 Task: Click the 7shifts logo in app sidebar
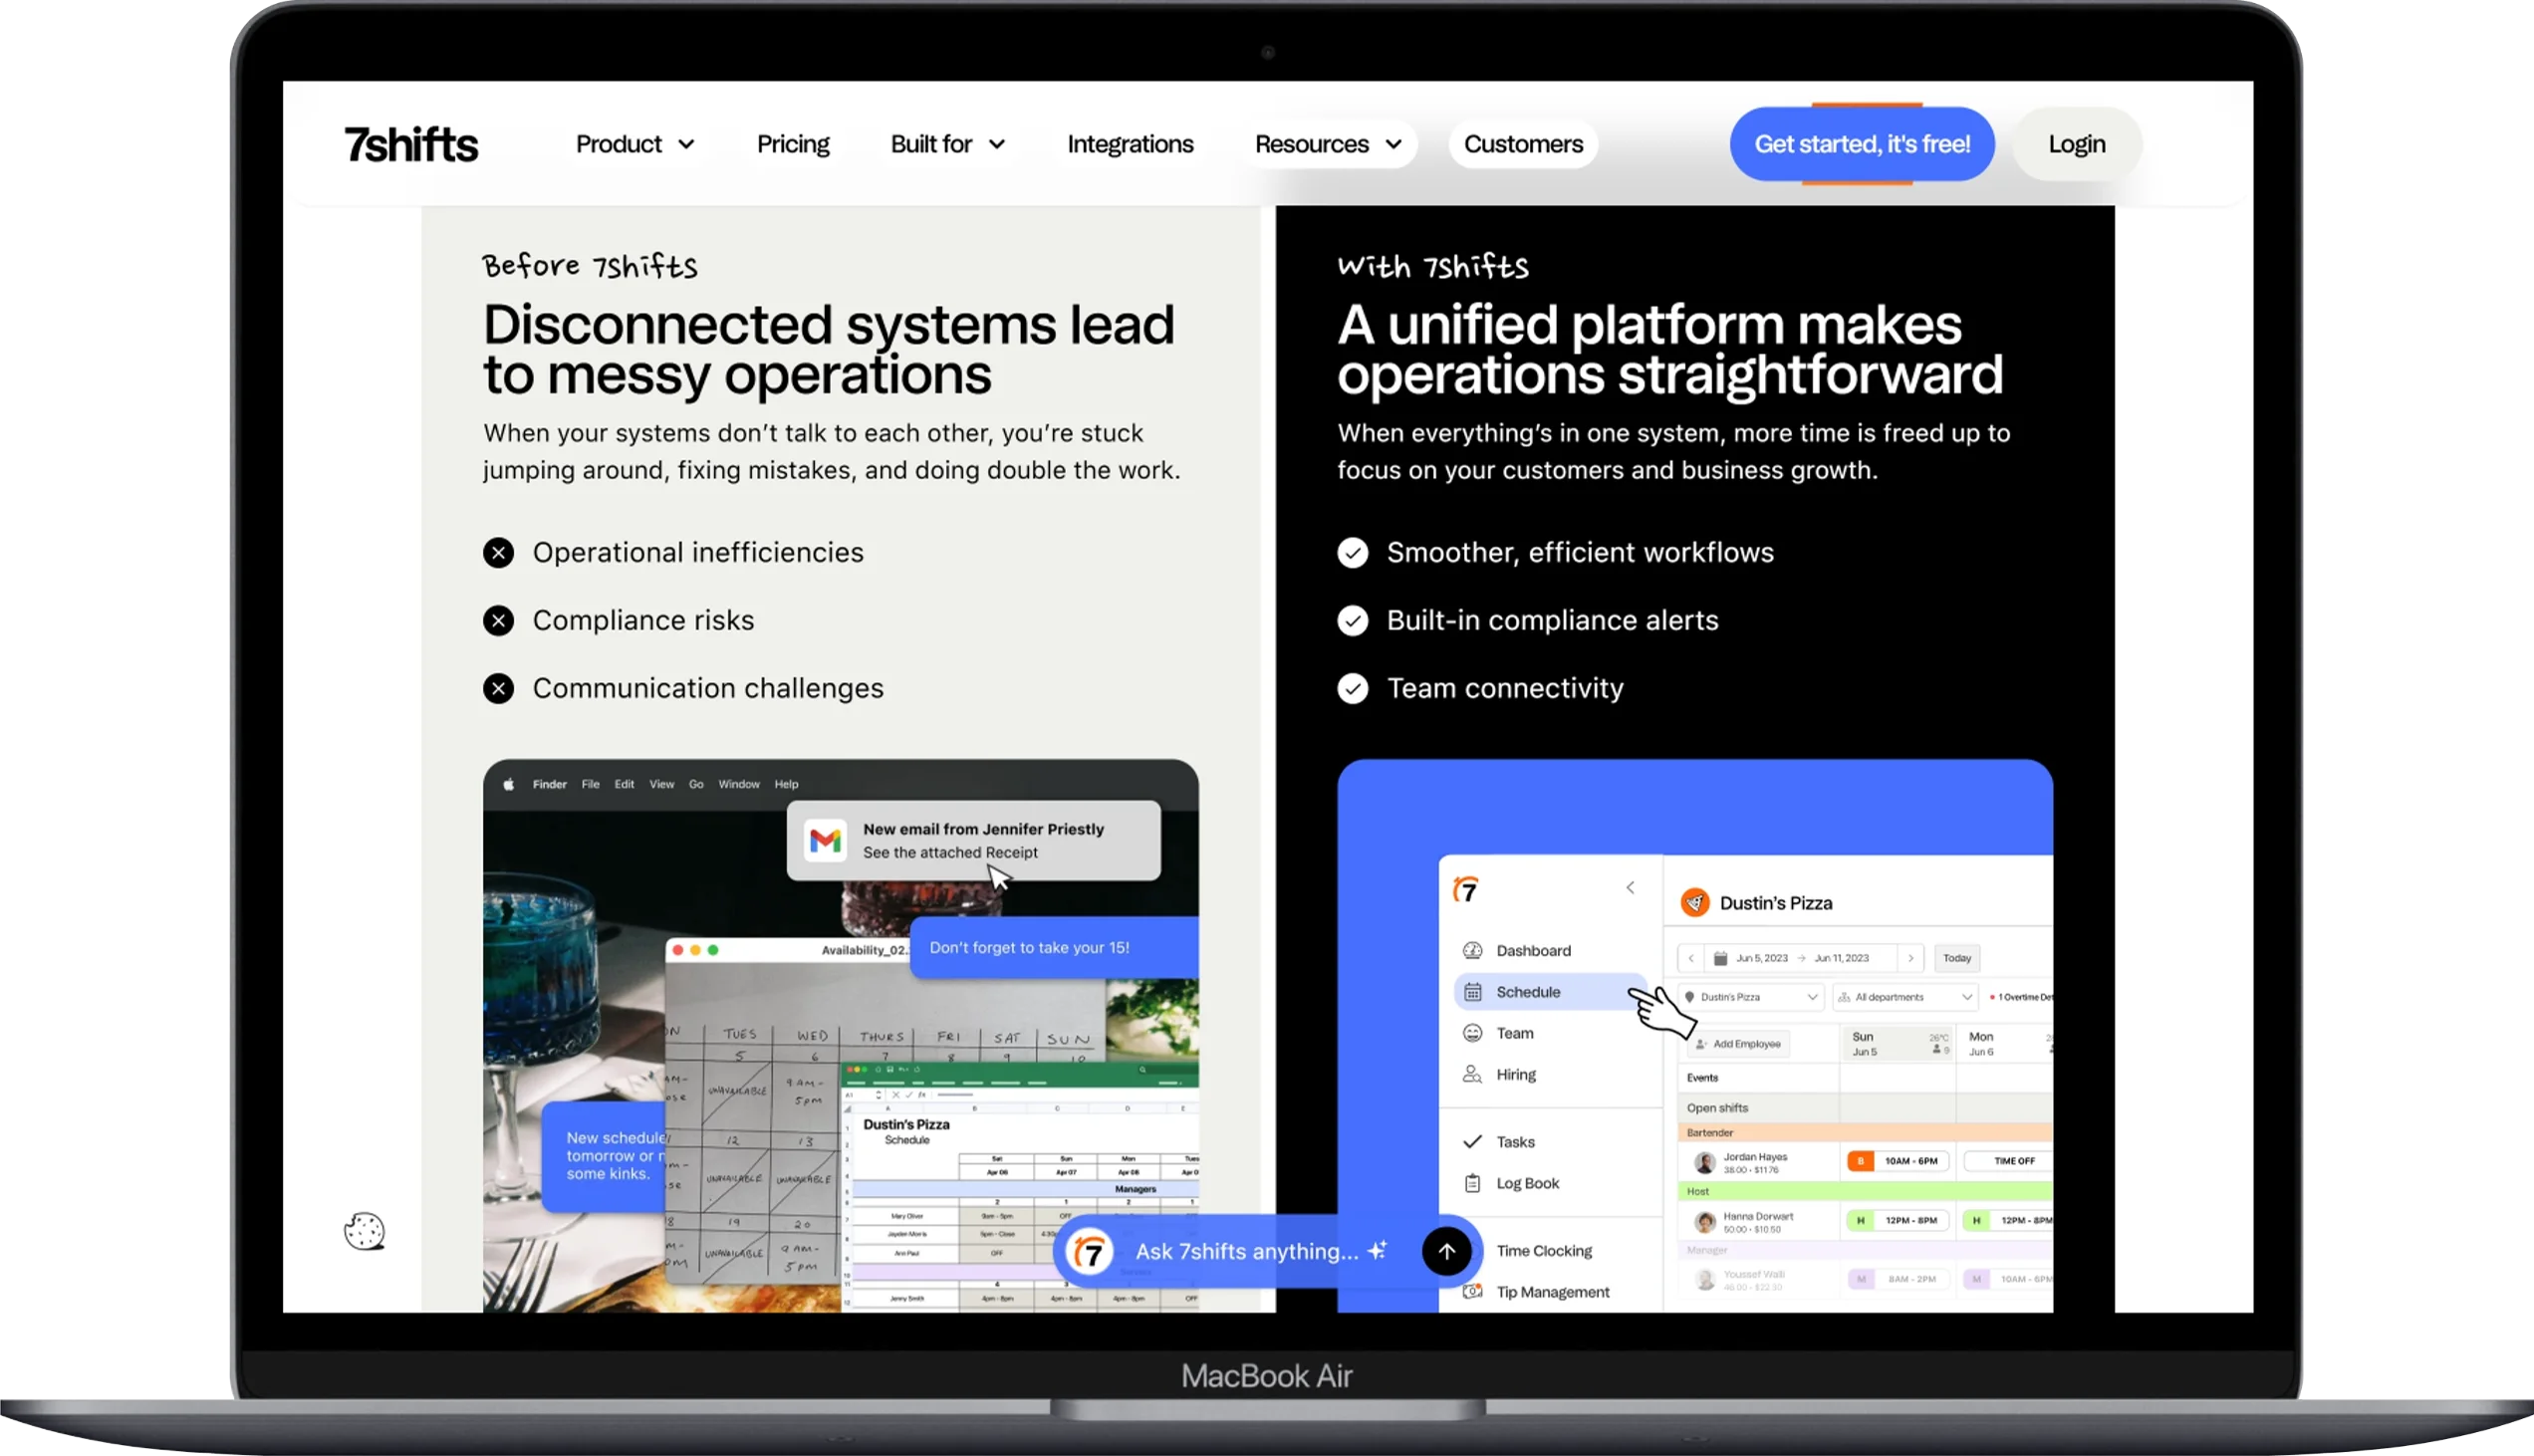1466,888
